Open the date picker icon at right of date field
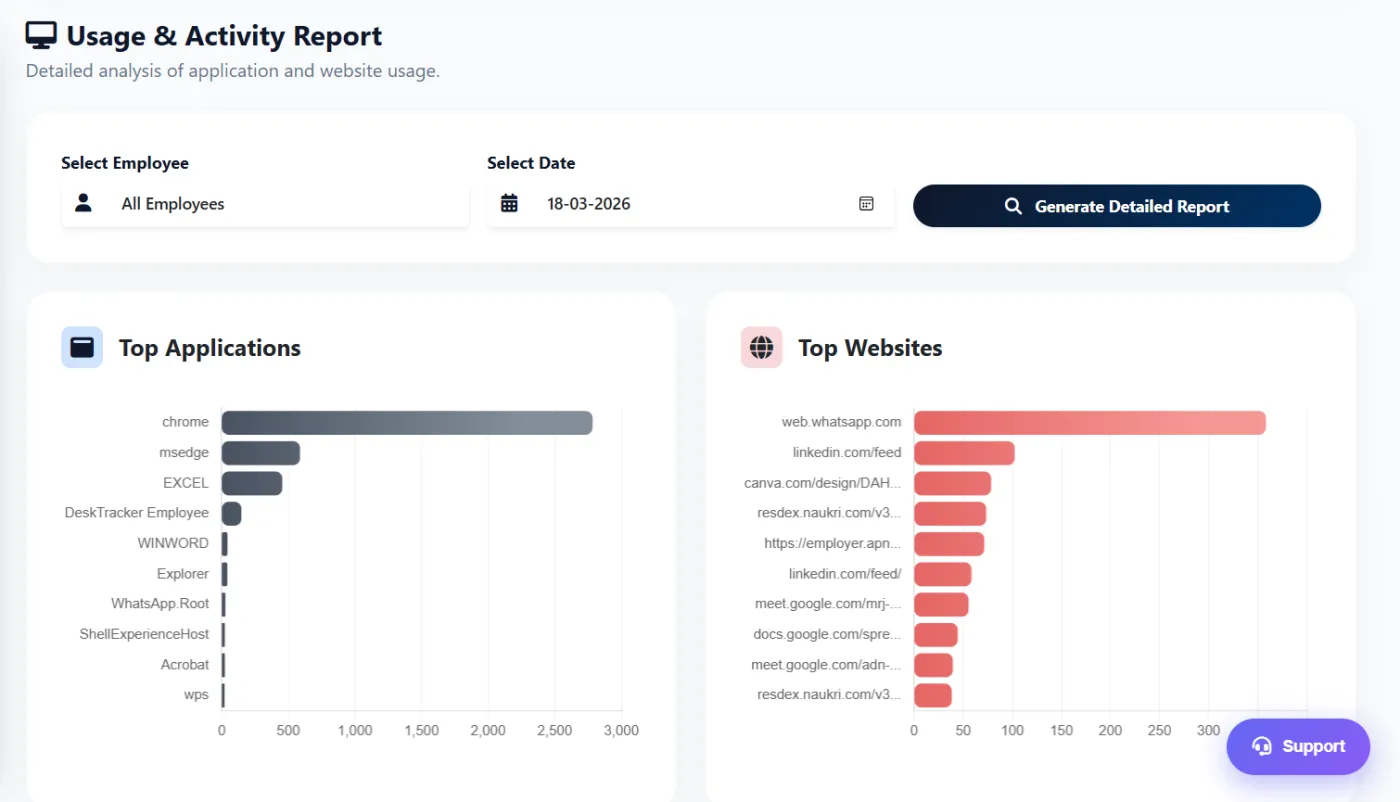Viewport: 1400px width, 802px height. (x=866, y=204)
